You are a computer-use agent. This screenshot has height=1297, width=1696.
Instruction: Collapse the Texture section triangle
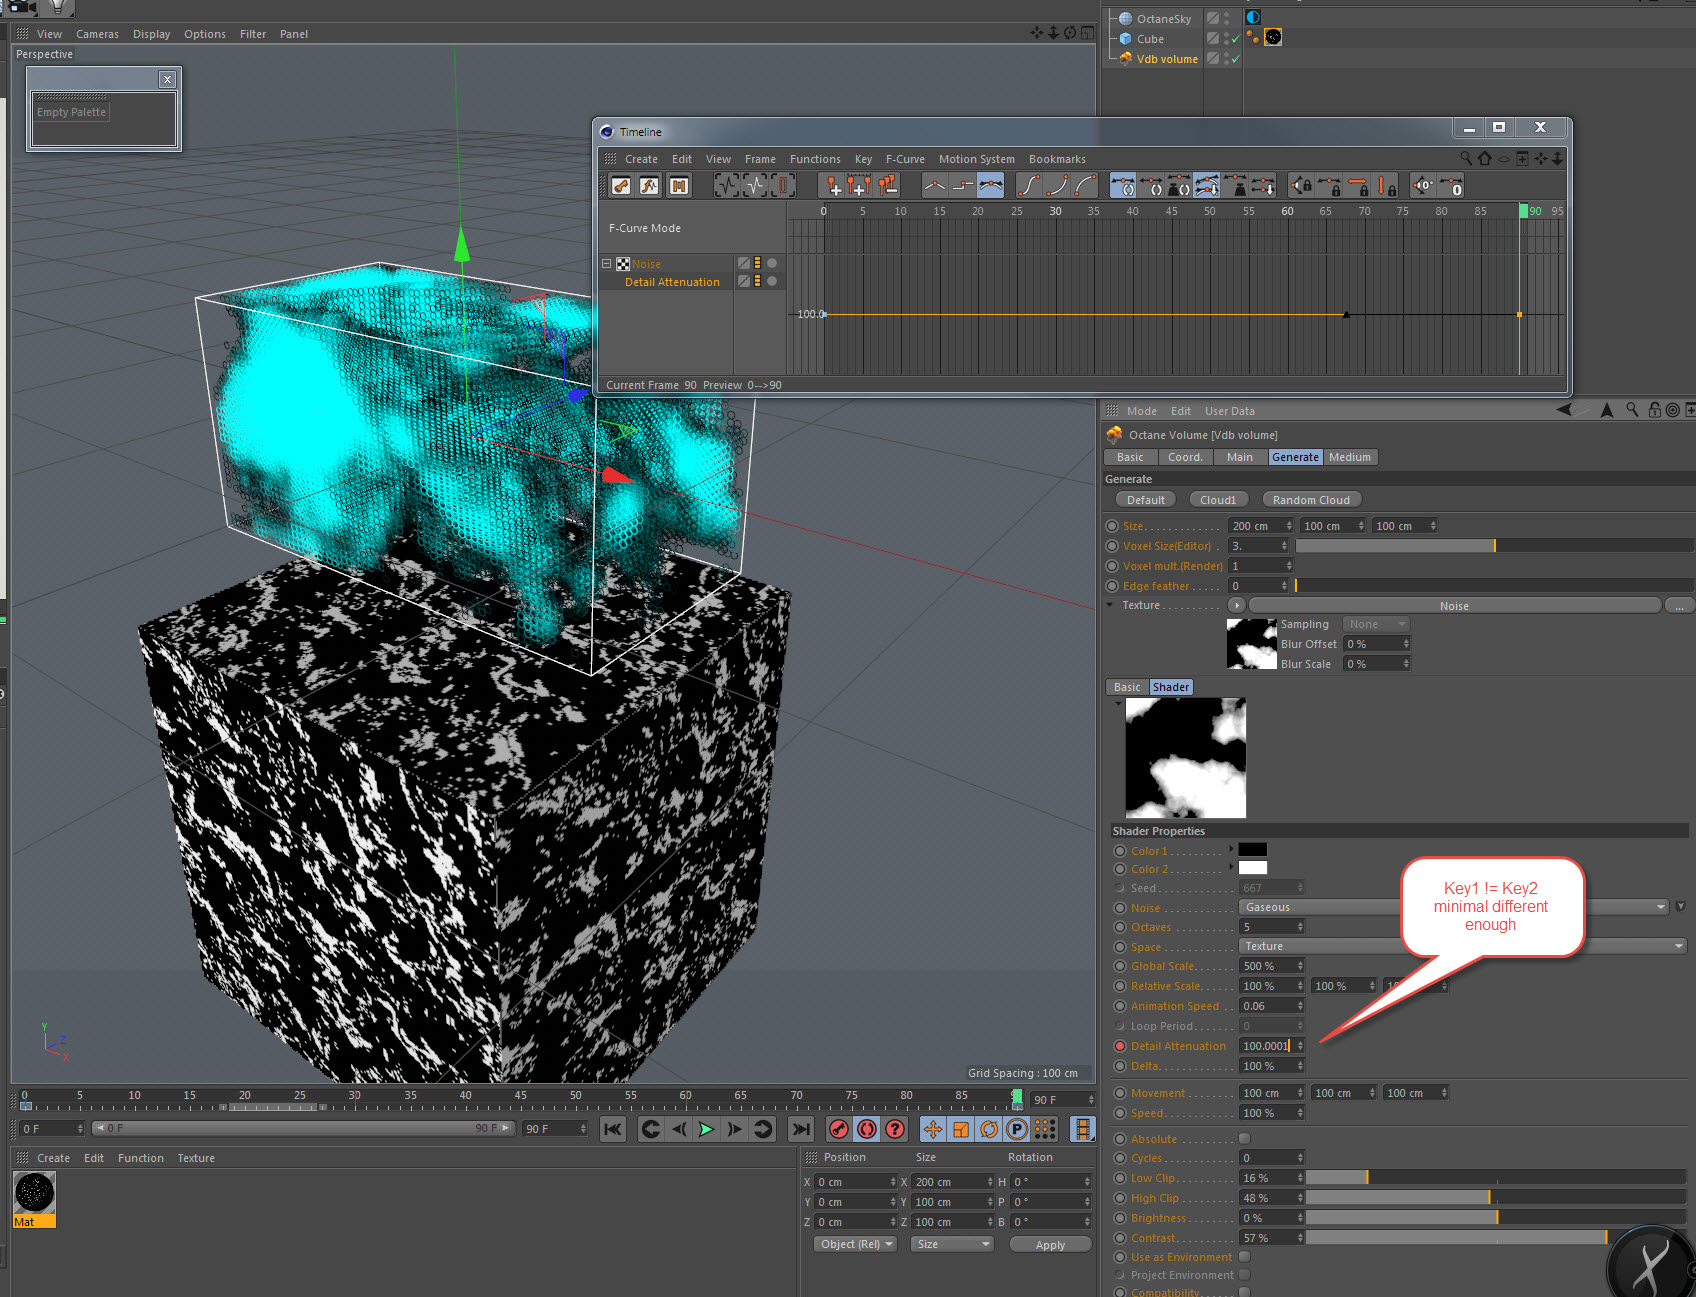coord(1110,605)
